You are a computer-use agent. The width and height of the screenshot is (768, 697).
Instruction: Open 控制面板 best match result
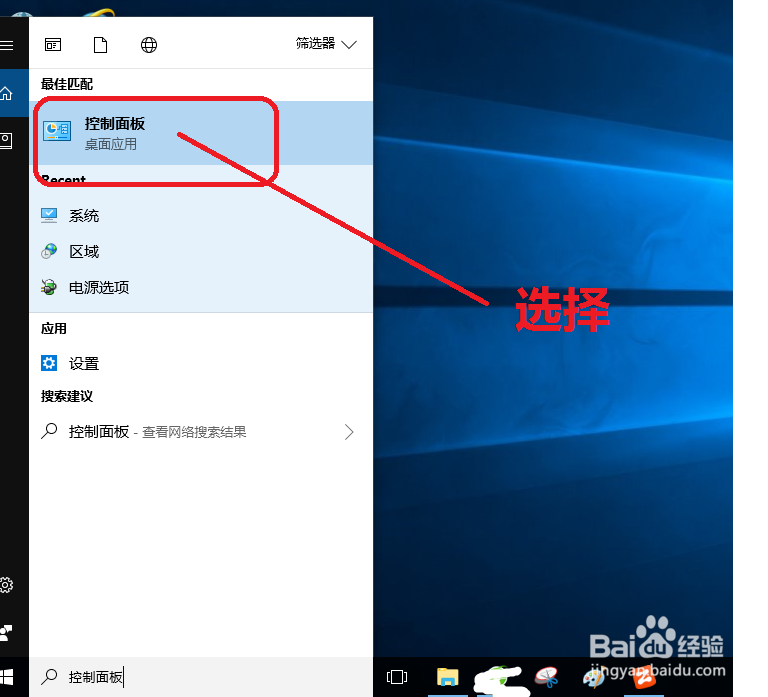[x=201, y=133]
